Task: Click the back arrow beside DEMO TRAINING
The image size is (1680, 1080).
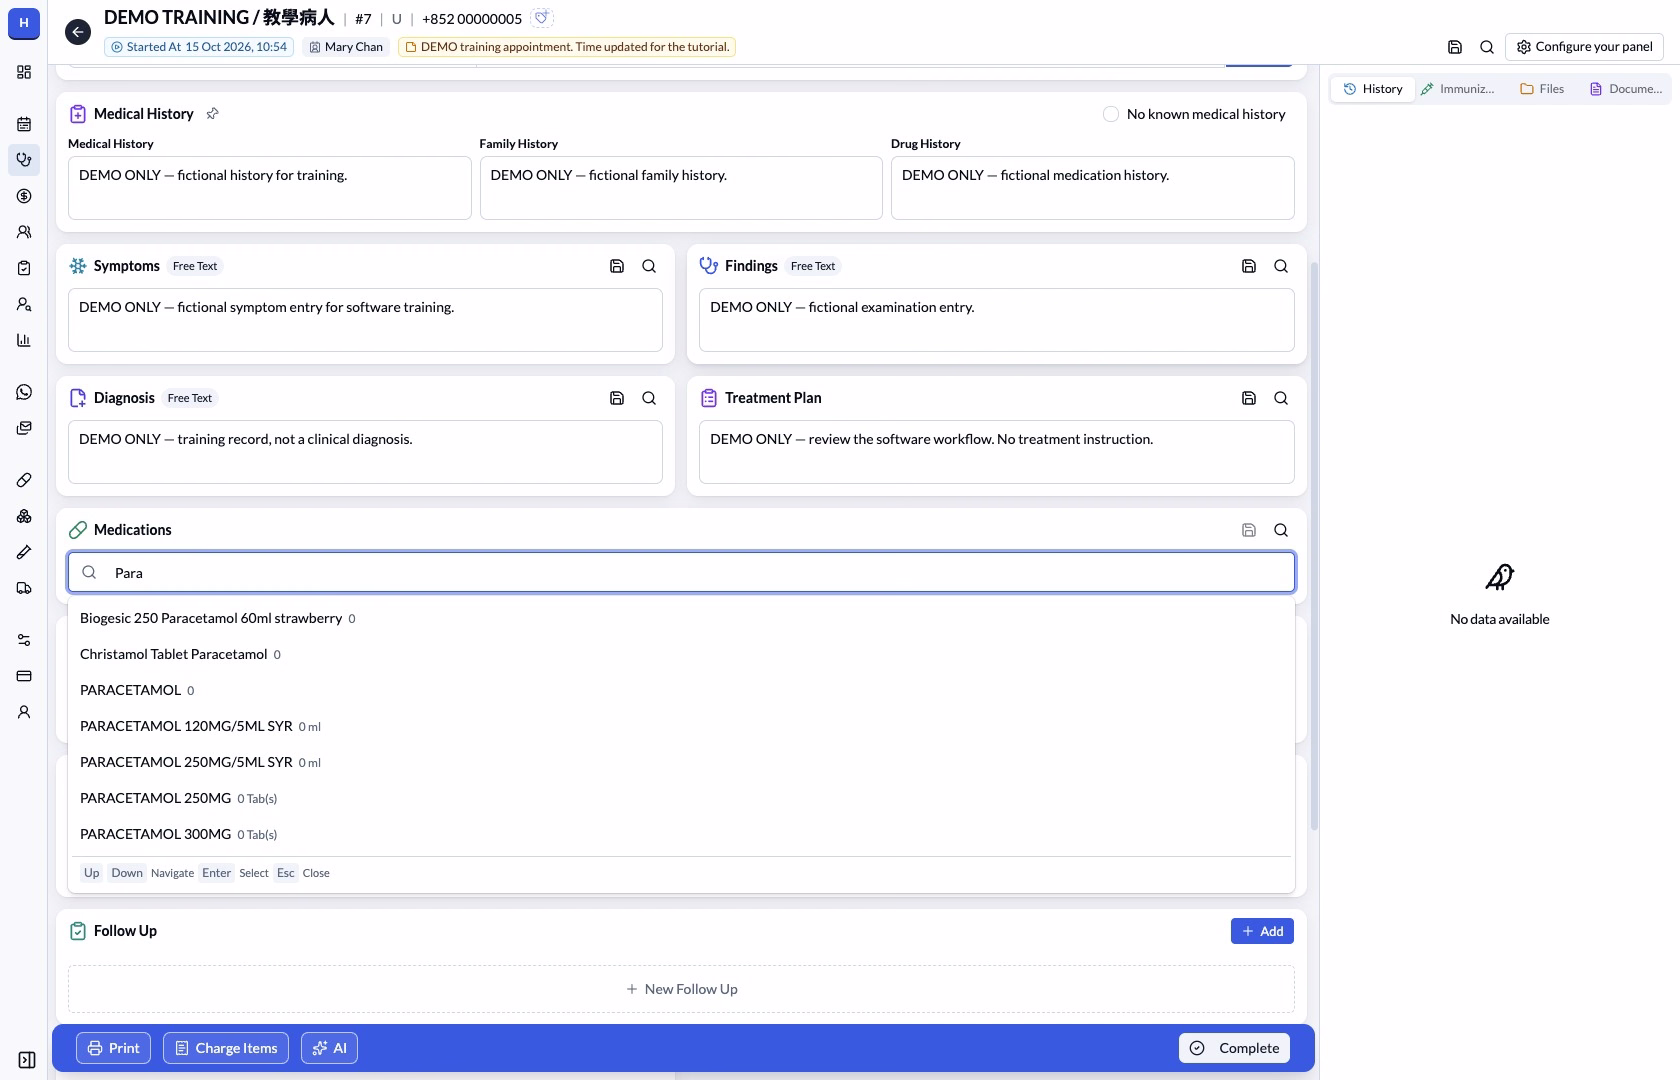Action: tap(78, 32)
